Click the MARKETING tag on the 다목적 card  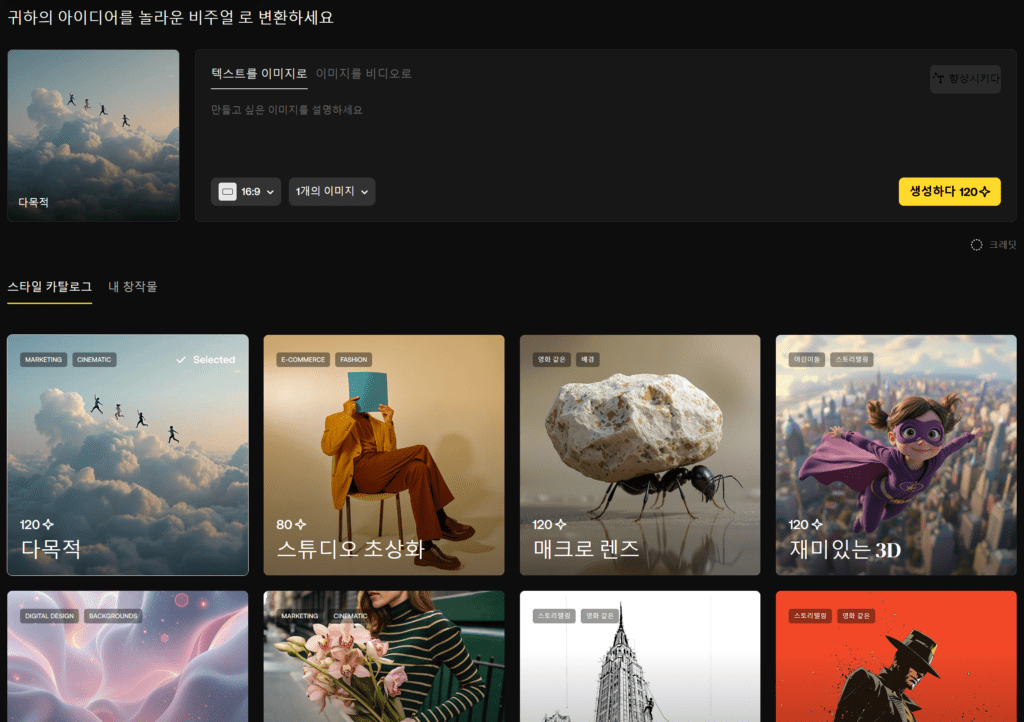(x=44, y=360)
